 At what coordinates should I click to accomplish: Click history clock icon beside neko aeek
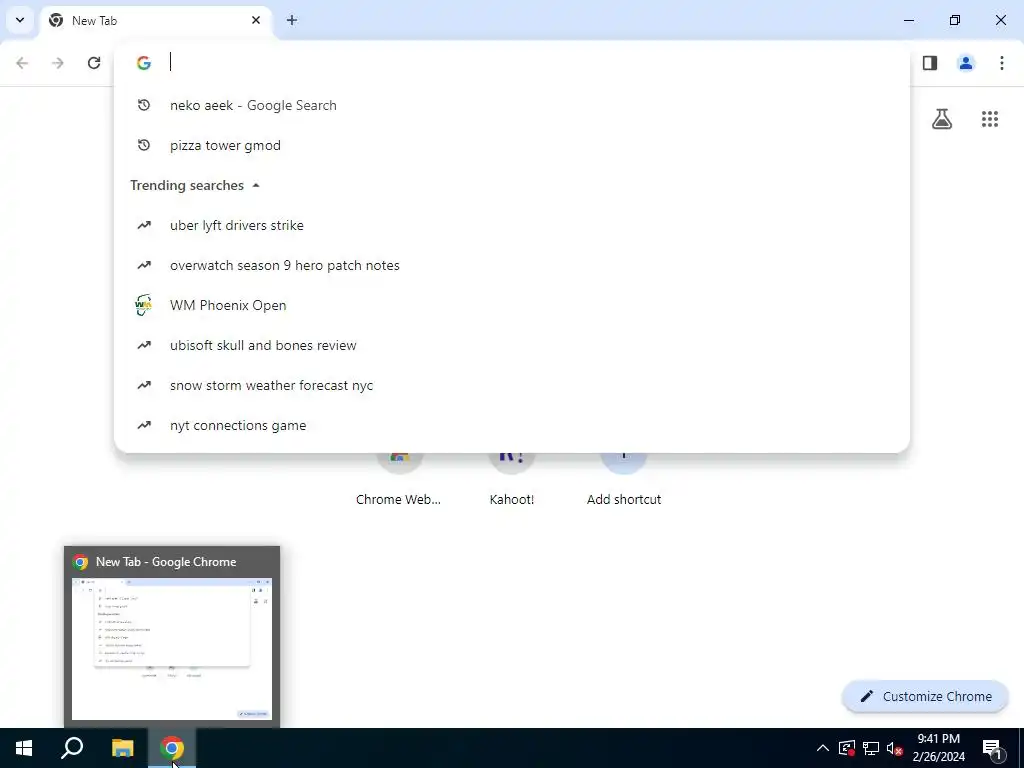tap(144, 105)
